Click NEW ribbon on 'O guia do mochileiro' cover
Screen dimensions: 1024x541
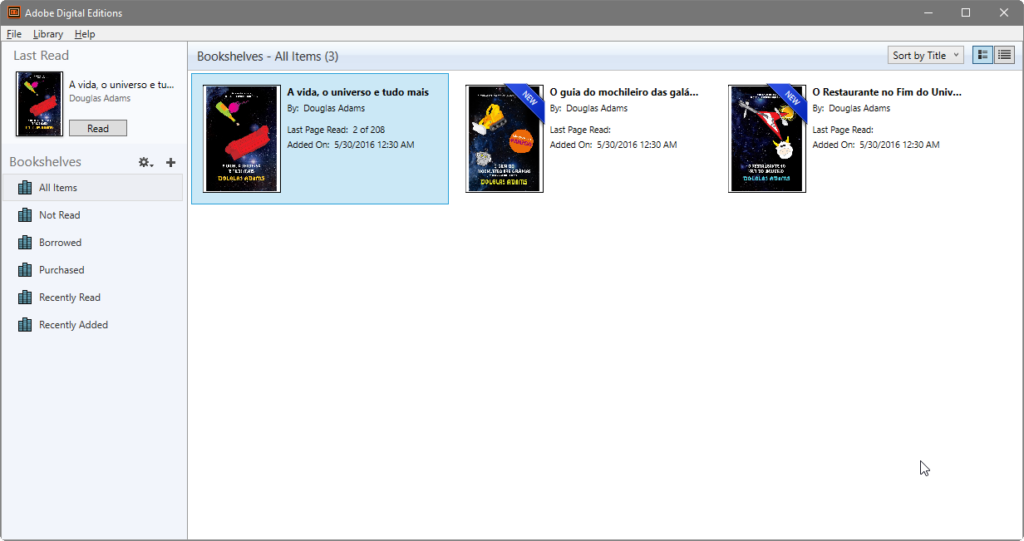[x=528, y=100]
